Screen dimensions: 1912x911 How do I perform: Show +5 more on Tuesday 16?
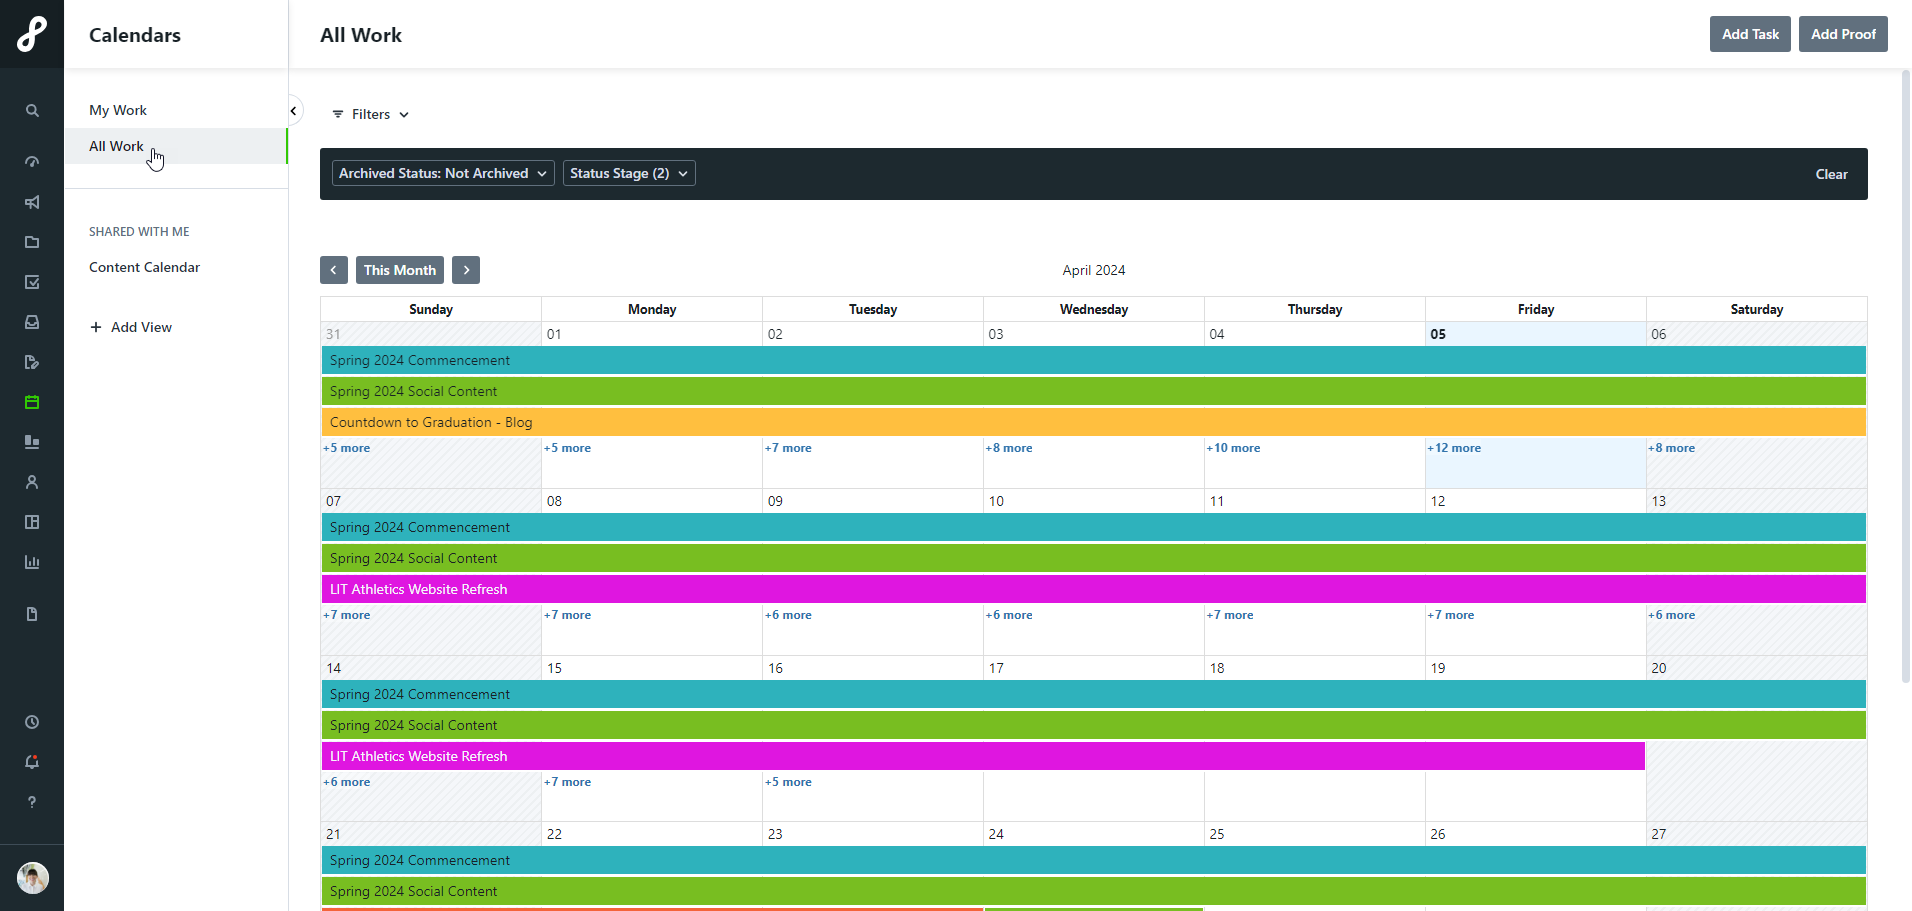point(788,782)
